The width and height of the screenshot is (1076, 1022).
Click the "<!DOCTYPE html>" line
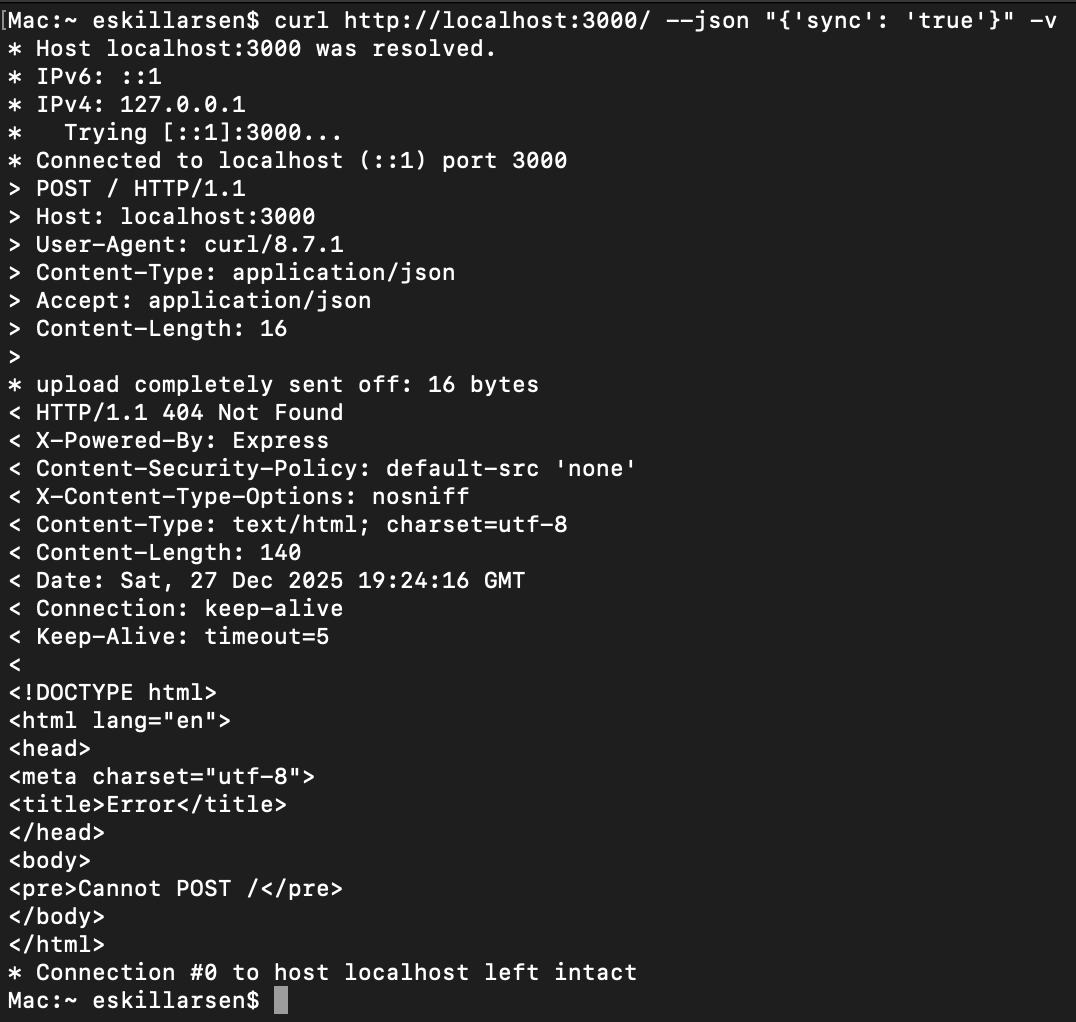[x=112, y=692]
